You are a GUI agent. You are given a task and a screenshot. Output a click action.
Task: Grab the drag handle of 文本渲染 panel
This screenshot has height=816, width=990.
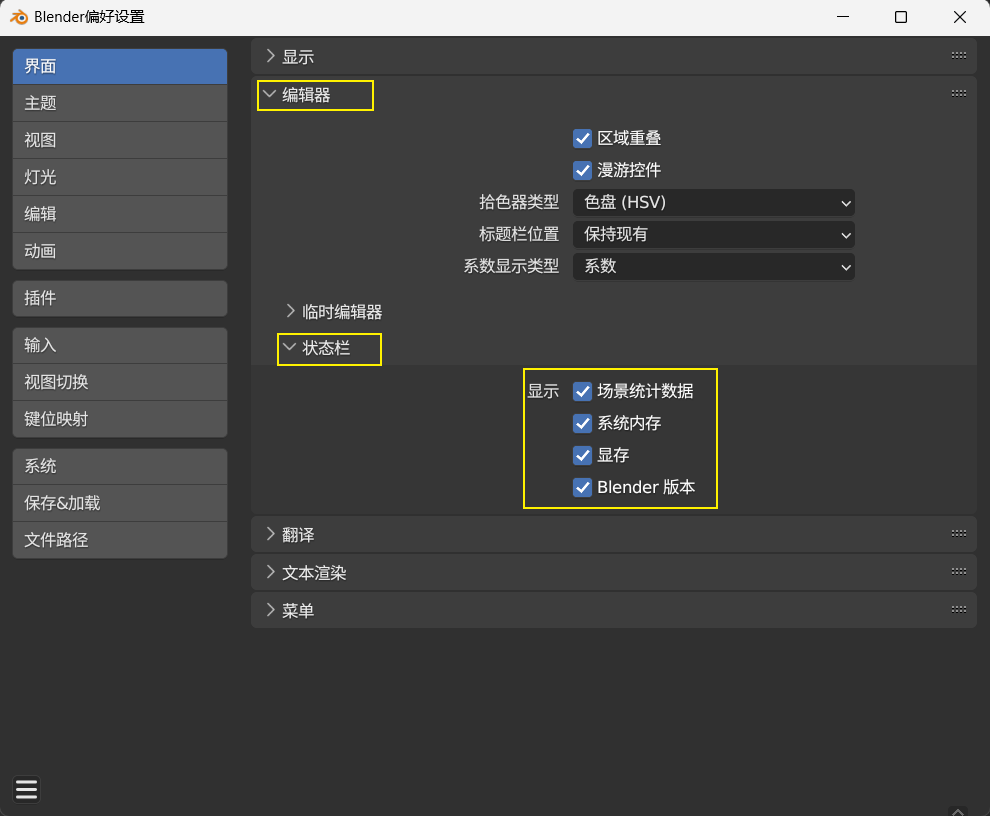coord(958,572)
